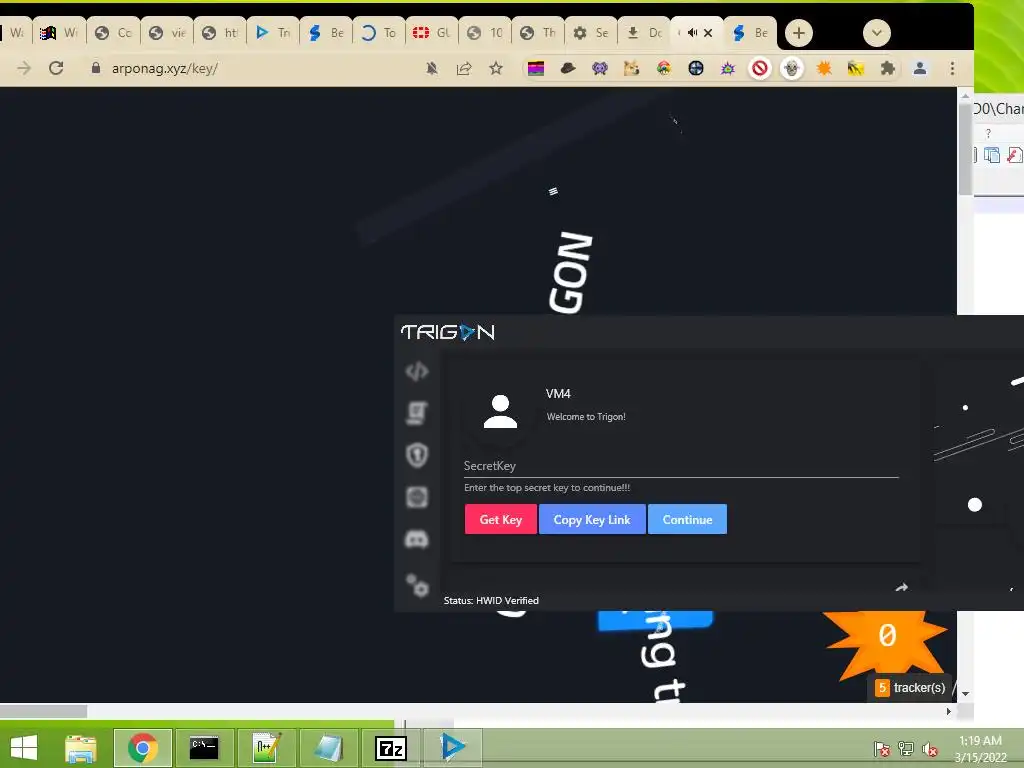Click the black hat extension icon

click(x=568, y=68)
